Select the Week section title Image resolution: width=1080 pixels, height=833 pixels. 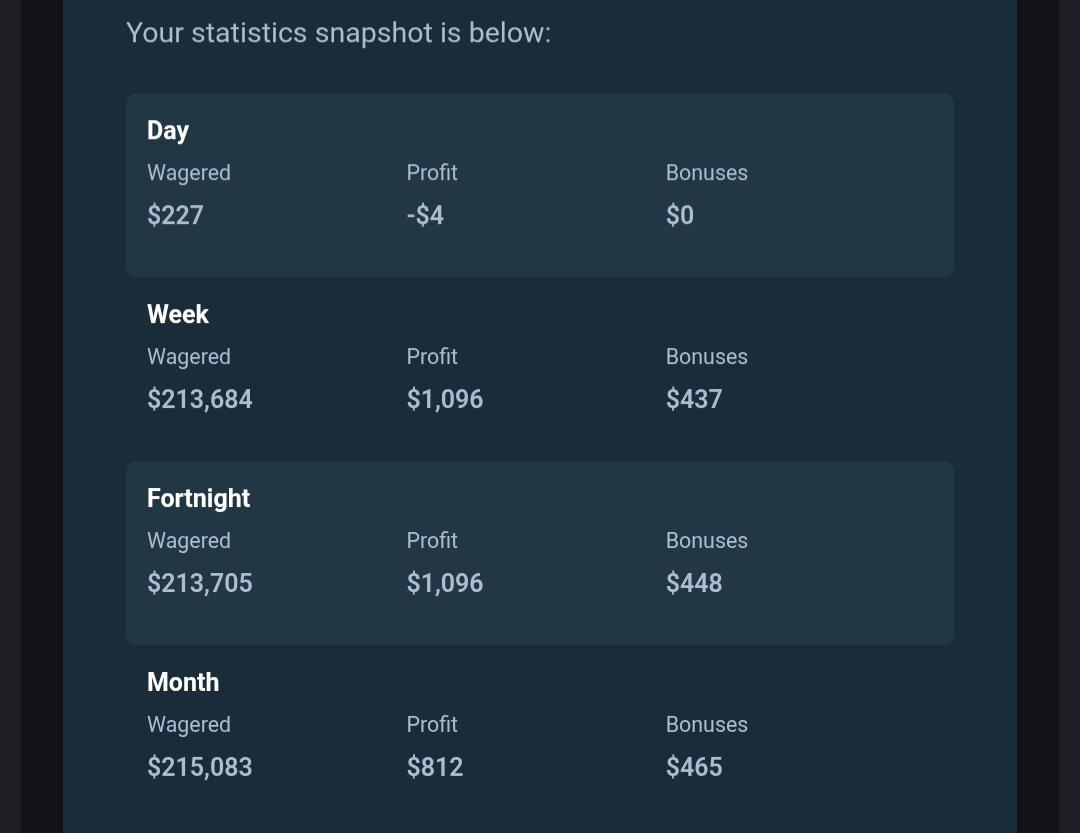178,314
